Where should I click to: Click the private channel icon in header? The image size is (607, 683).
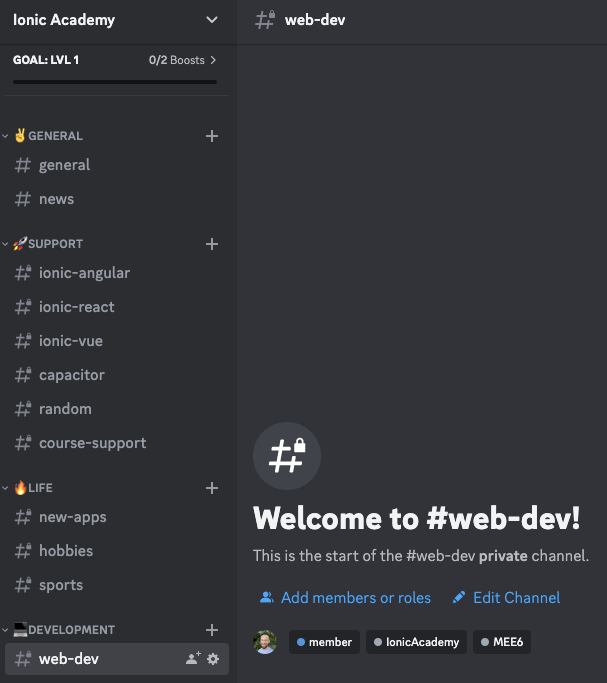(265, 20)
